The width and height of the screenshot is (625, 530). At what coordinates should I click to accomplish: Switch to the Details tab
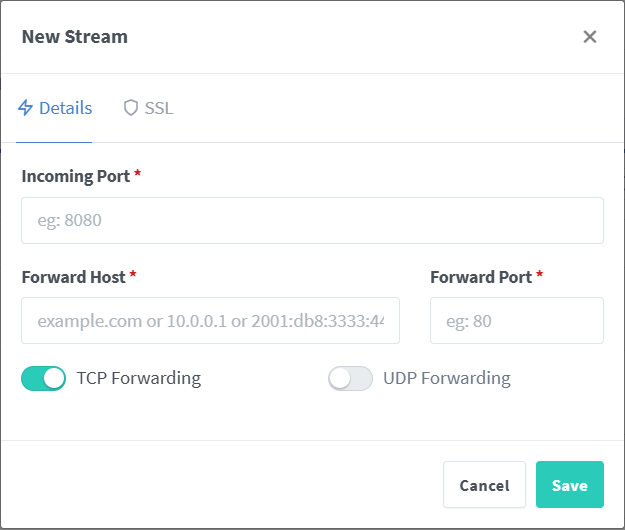tap(55, 108)
